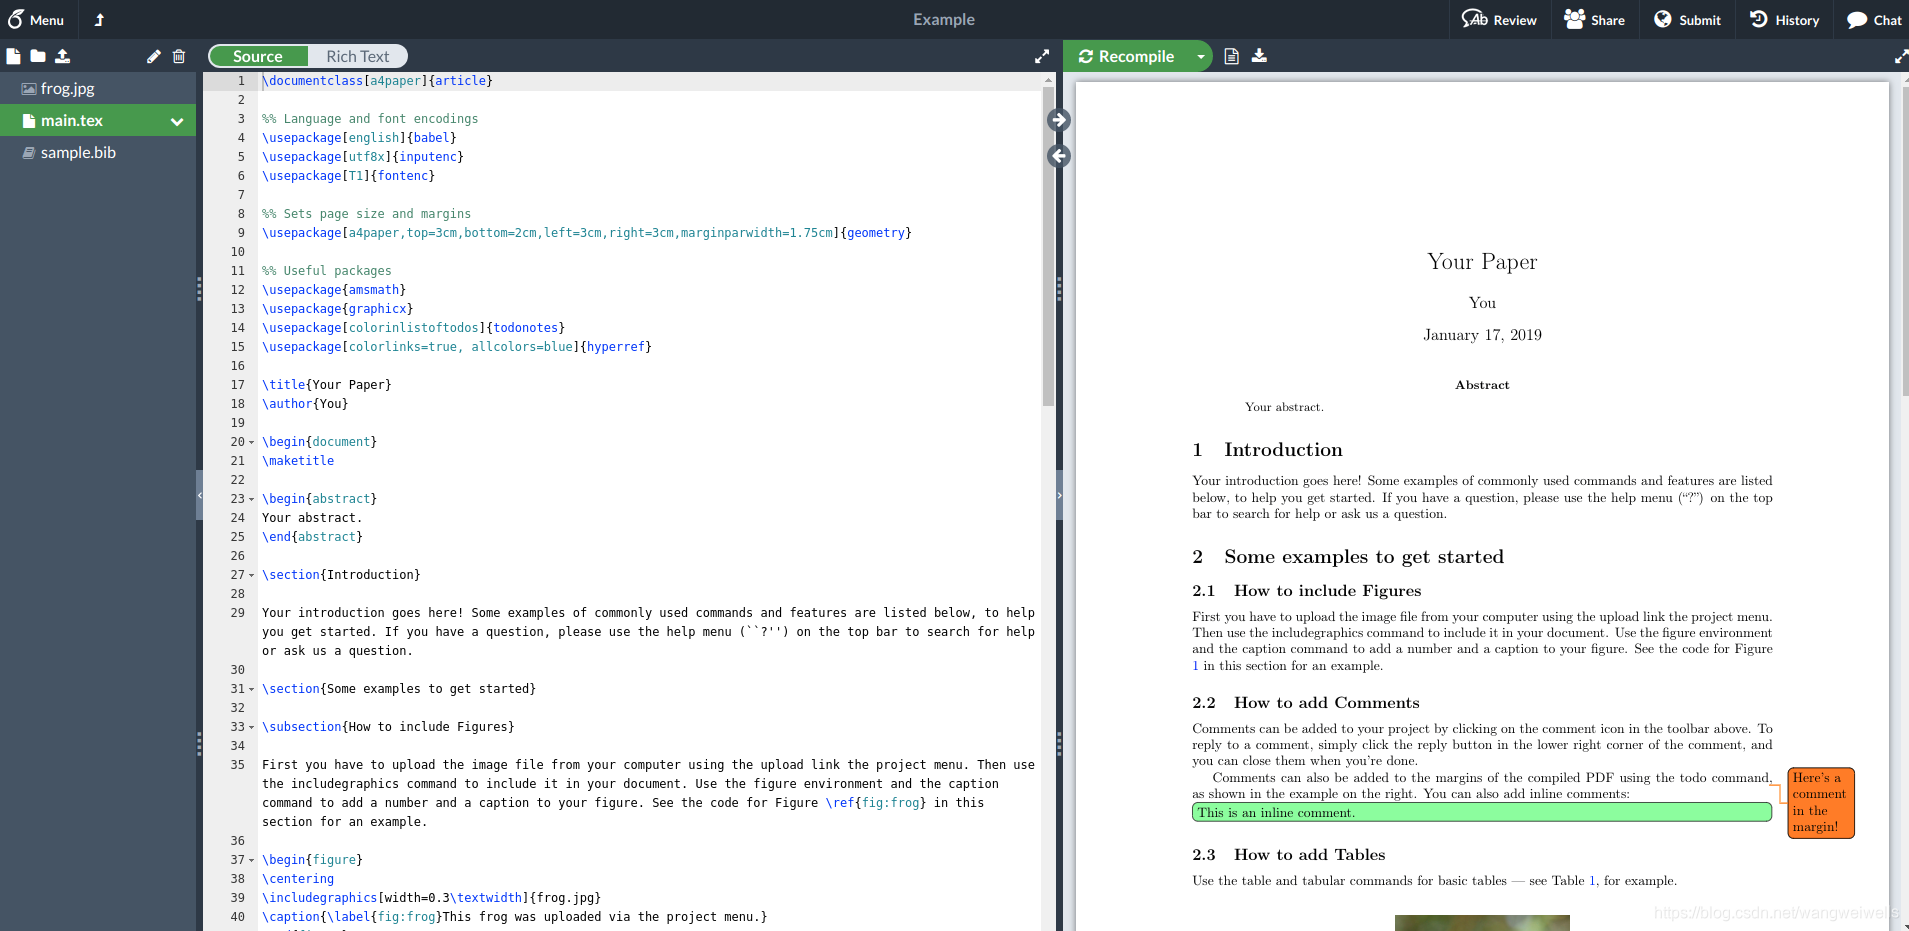Open the Share dialog

pyautogui.click(x=1594, y=19)
